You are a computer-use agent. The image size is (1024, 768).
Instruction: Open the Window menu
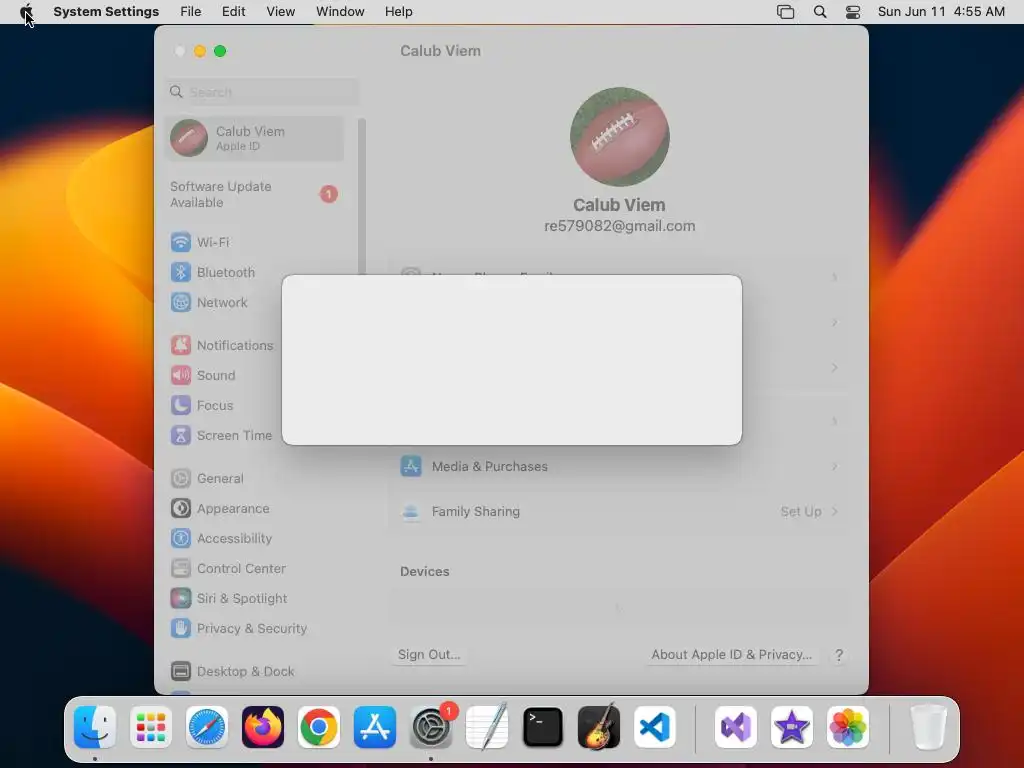[x=340, y=12]
